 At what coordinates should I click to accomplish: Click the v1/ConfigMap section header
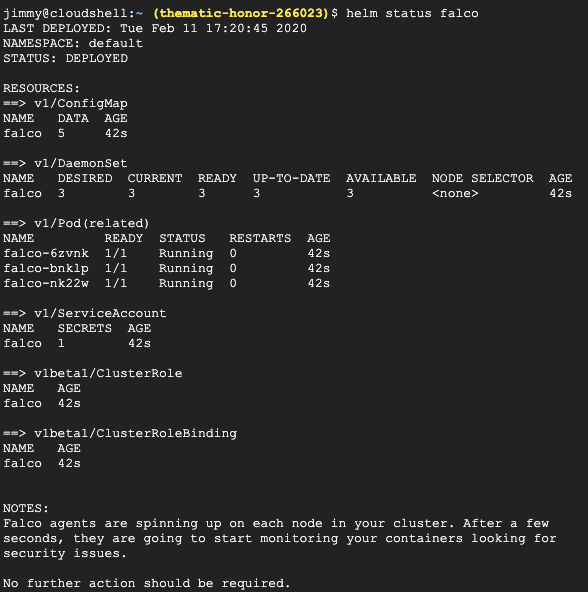pos(65,103)
